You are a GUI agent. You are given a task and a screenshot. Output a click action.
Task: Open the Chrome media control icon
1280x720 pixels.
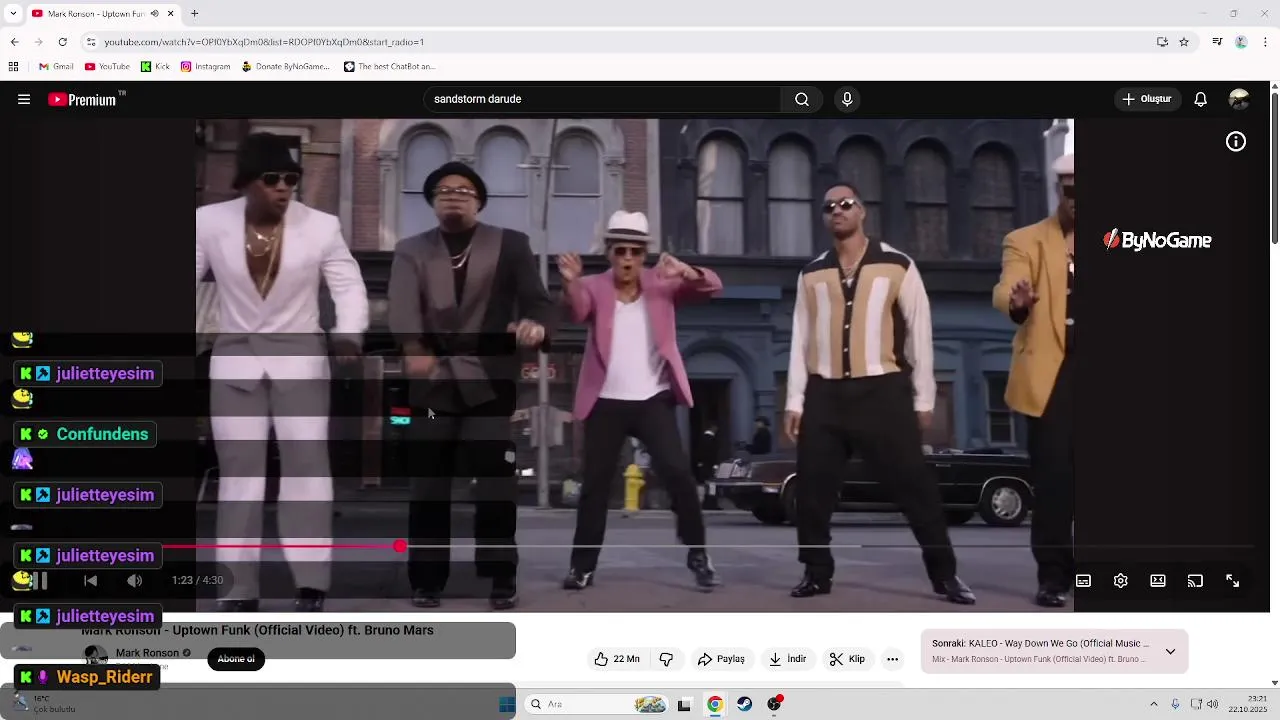click(1217, 42)
